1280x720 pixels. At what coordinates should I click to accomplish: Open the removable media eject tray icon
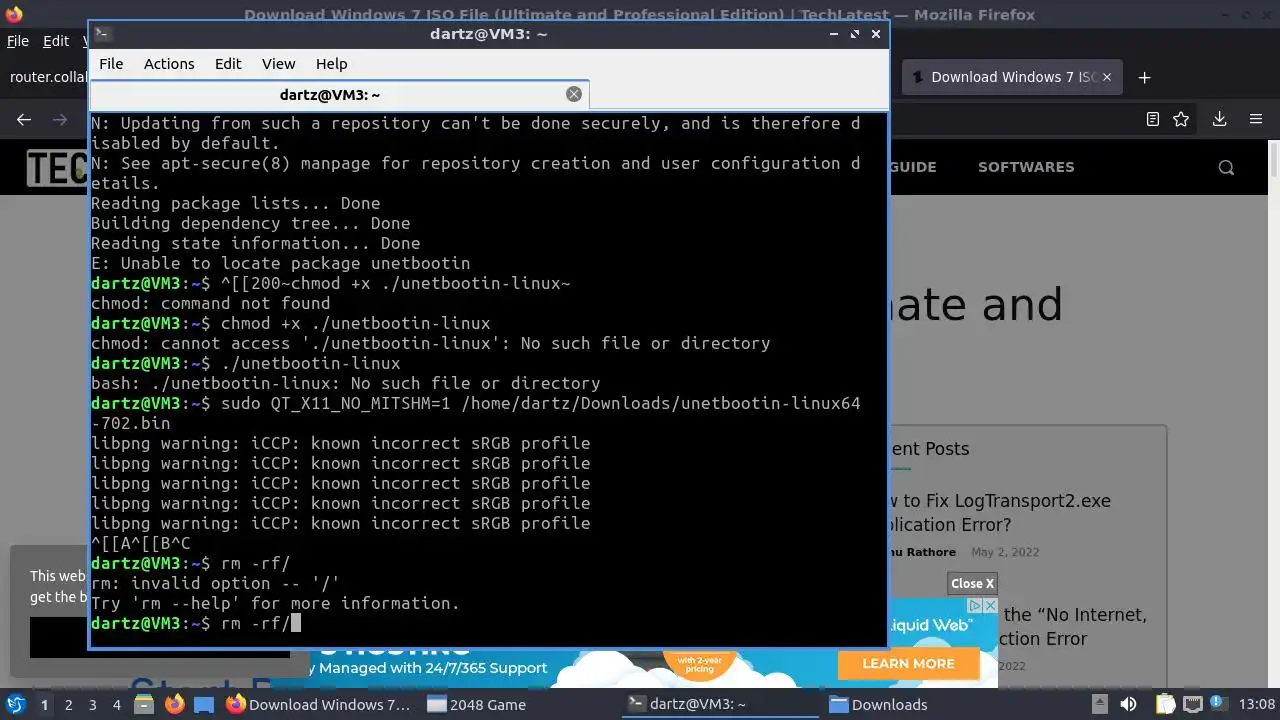(x=1099, y=704)
